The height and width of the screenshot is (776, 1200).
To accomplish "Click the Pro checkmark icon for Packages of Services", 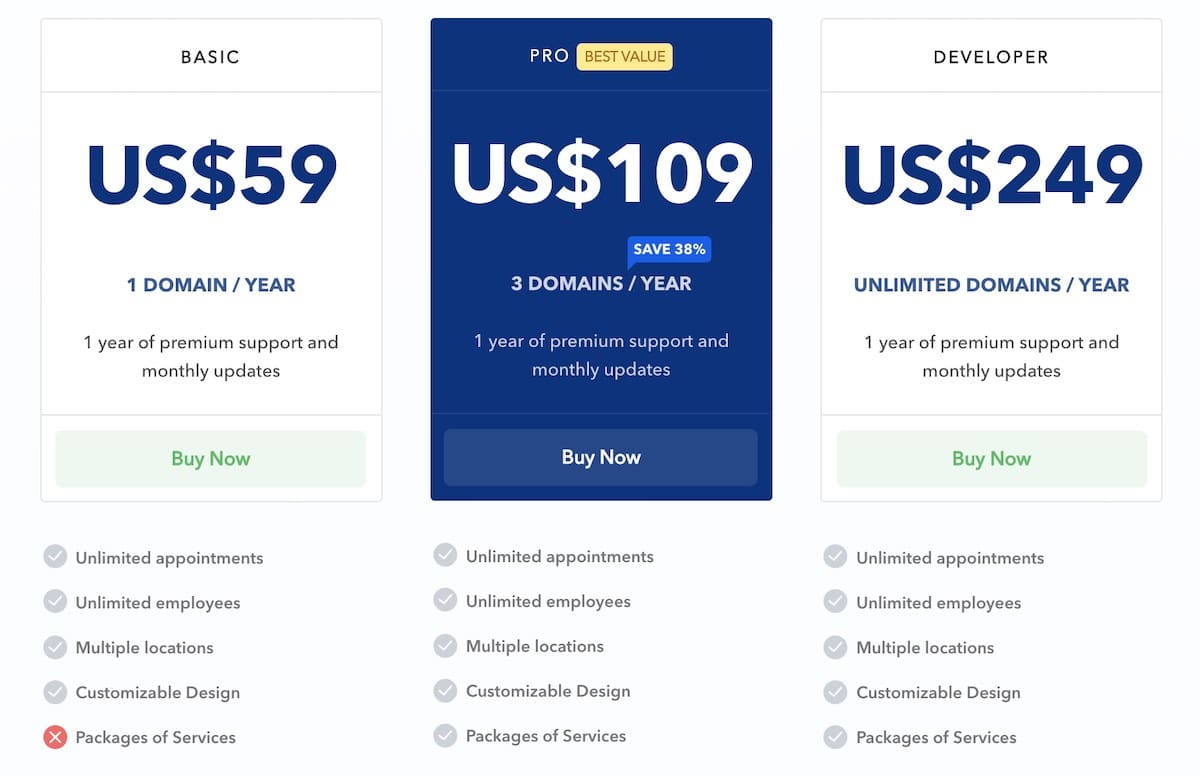I will [445, 736].
